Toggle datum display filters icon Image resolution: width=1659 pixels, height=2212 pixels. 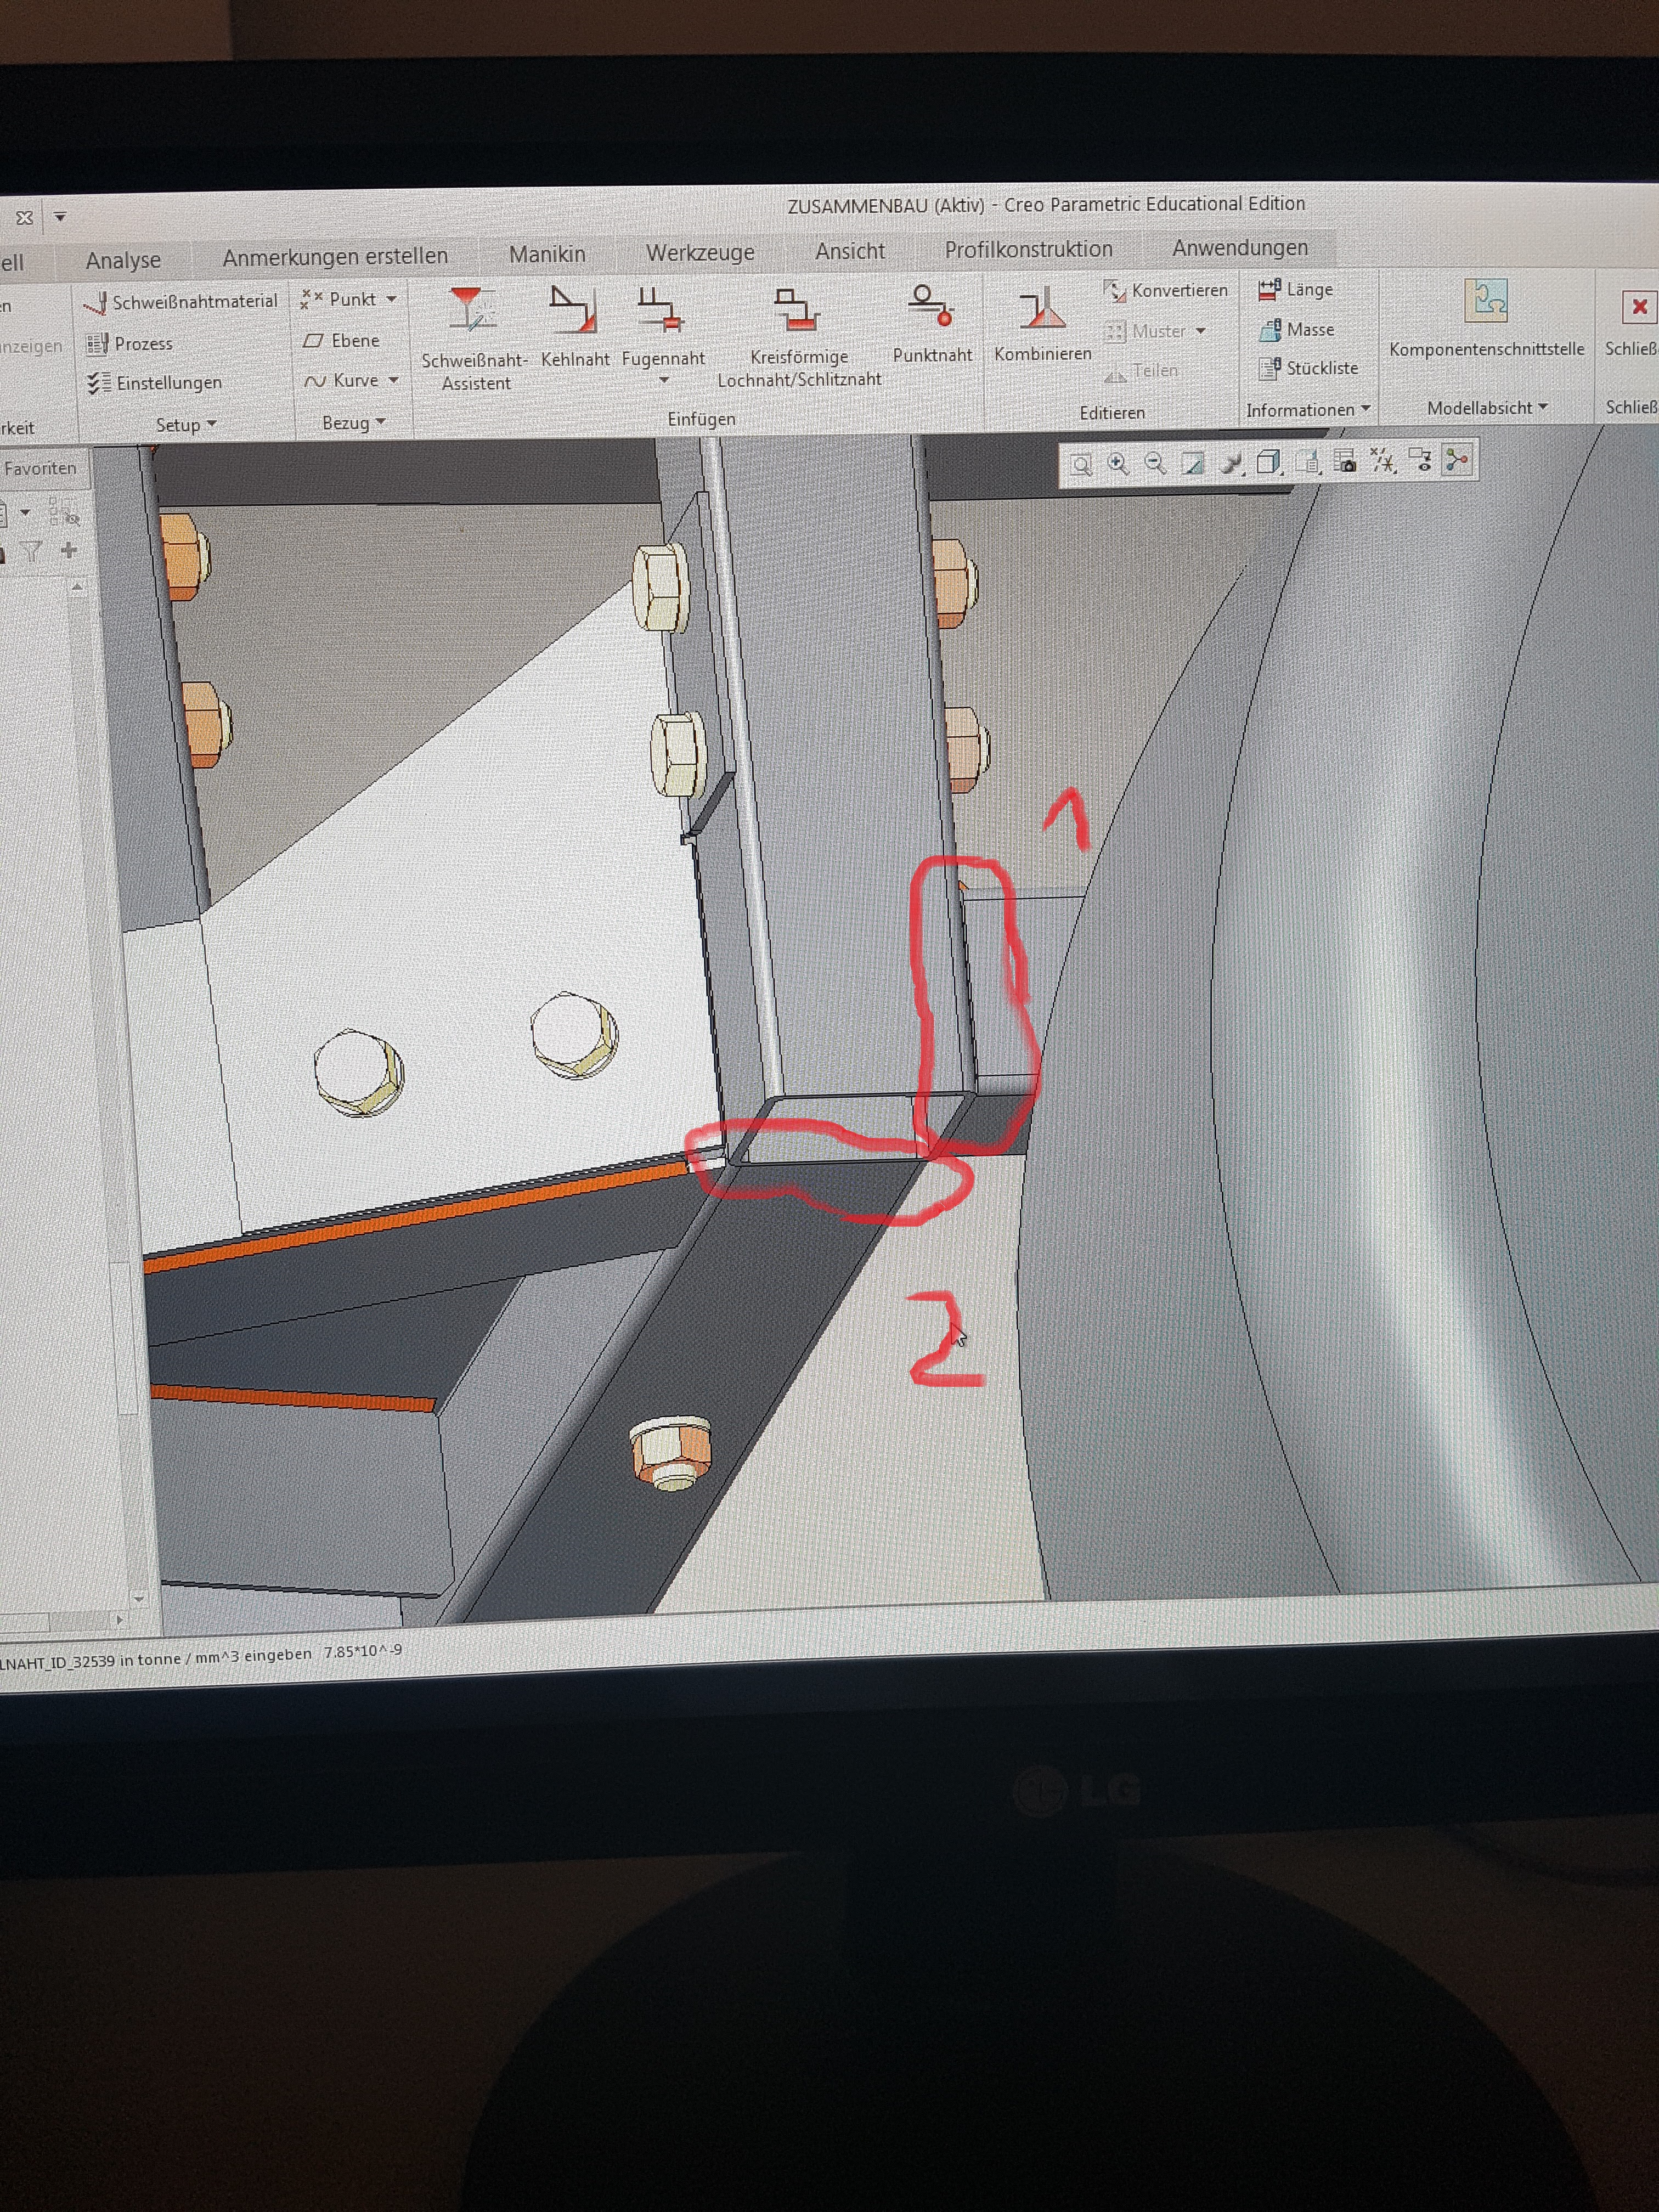pos(1383,461)
